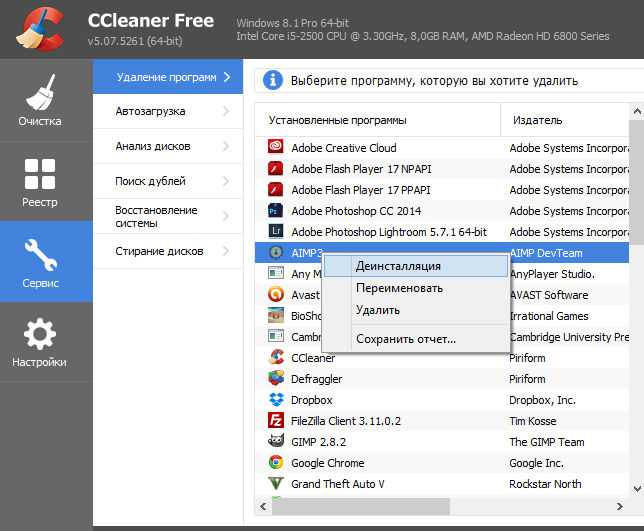Click the BioShock program icon
The width and height of the screenshot is (644, 531).
[276, 315]
